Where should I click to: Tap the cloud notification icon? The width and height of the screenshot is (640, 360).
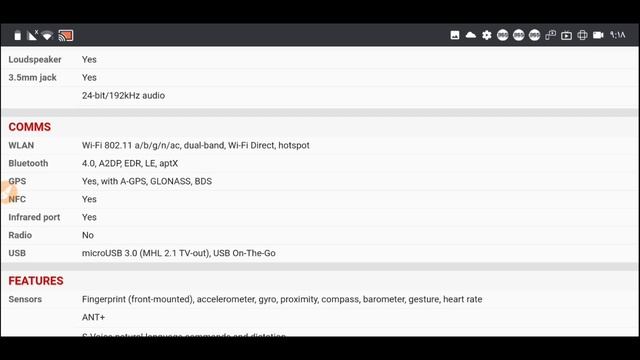pyautogui.click(x=471, y=35)
